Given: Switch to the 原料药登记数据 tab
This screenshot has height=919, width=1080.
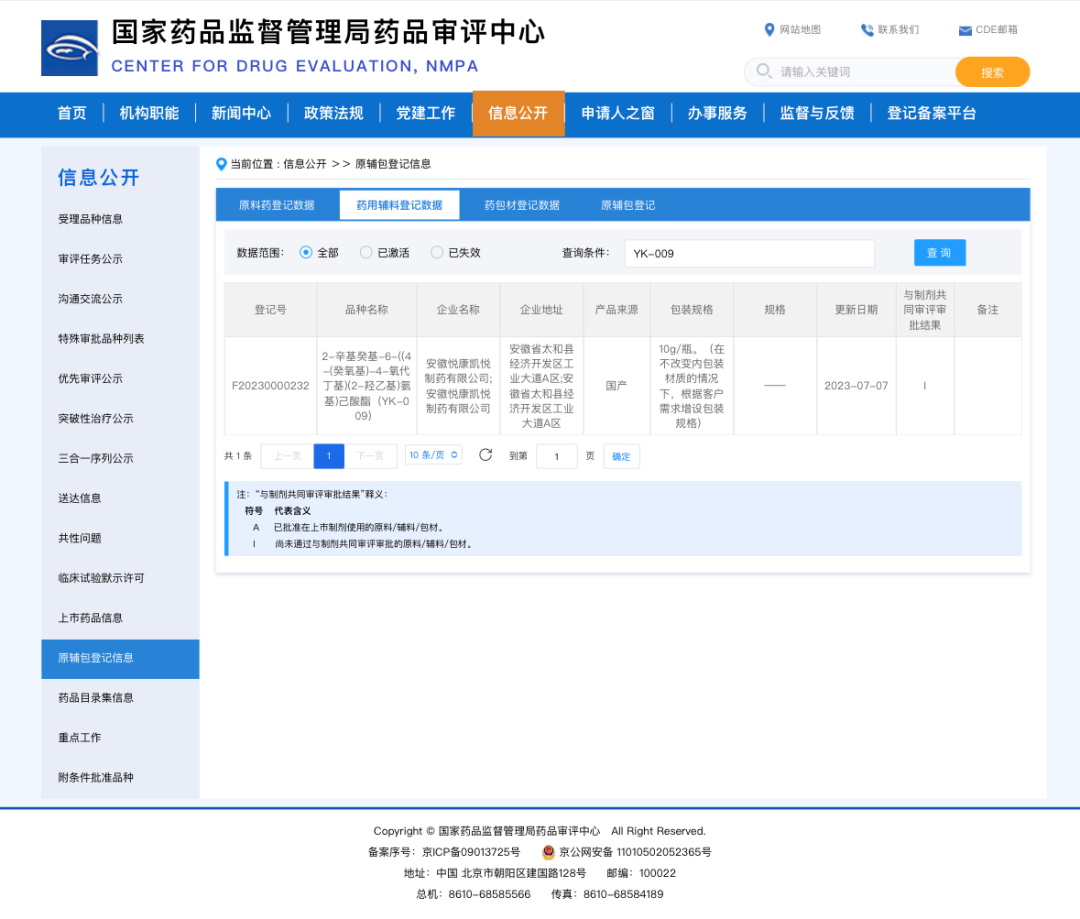Looking at the screenshot, I should pyautogui.click(x=276, y=205).
